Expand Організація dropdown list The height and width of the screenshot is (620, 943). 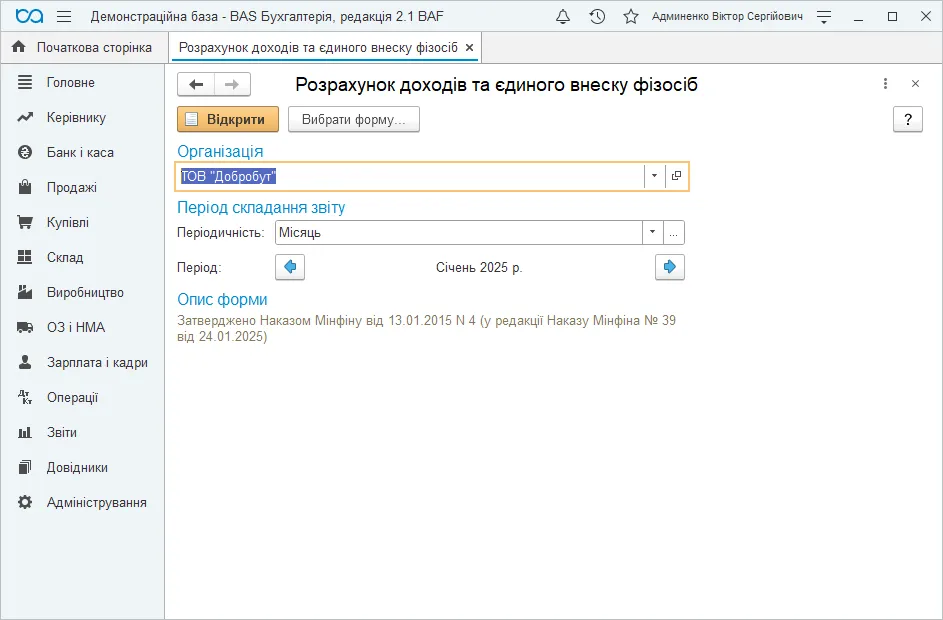(654, 176)
